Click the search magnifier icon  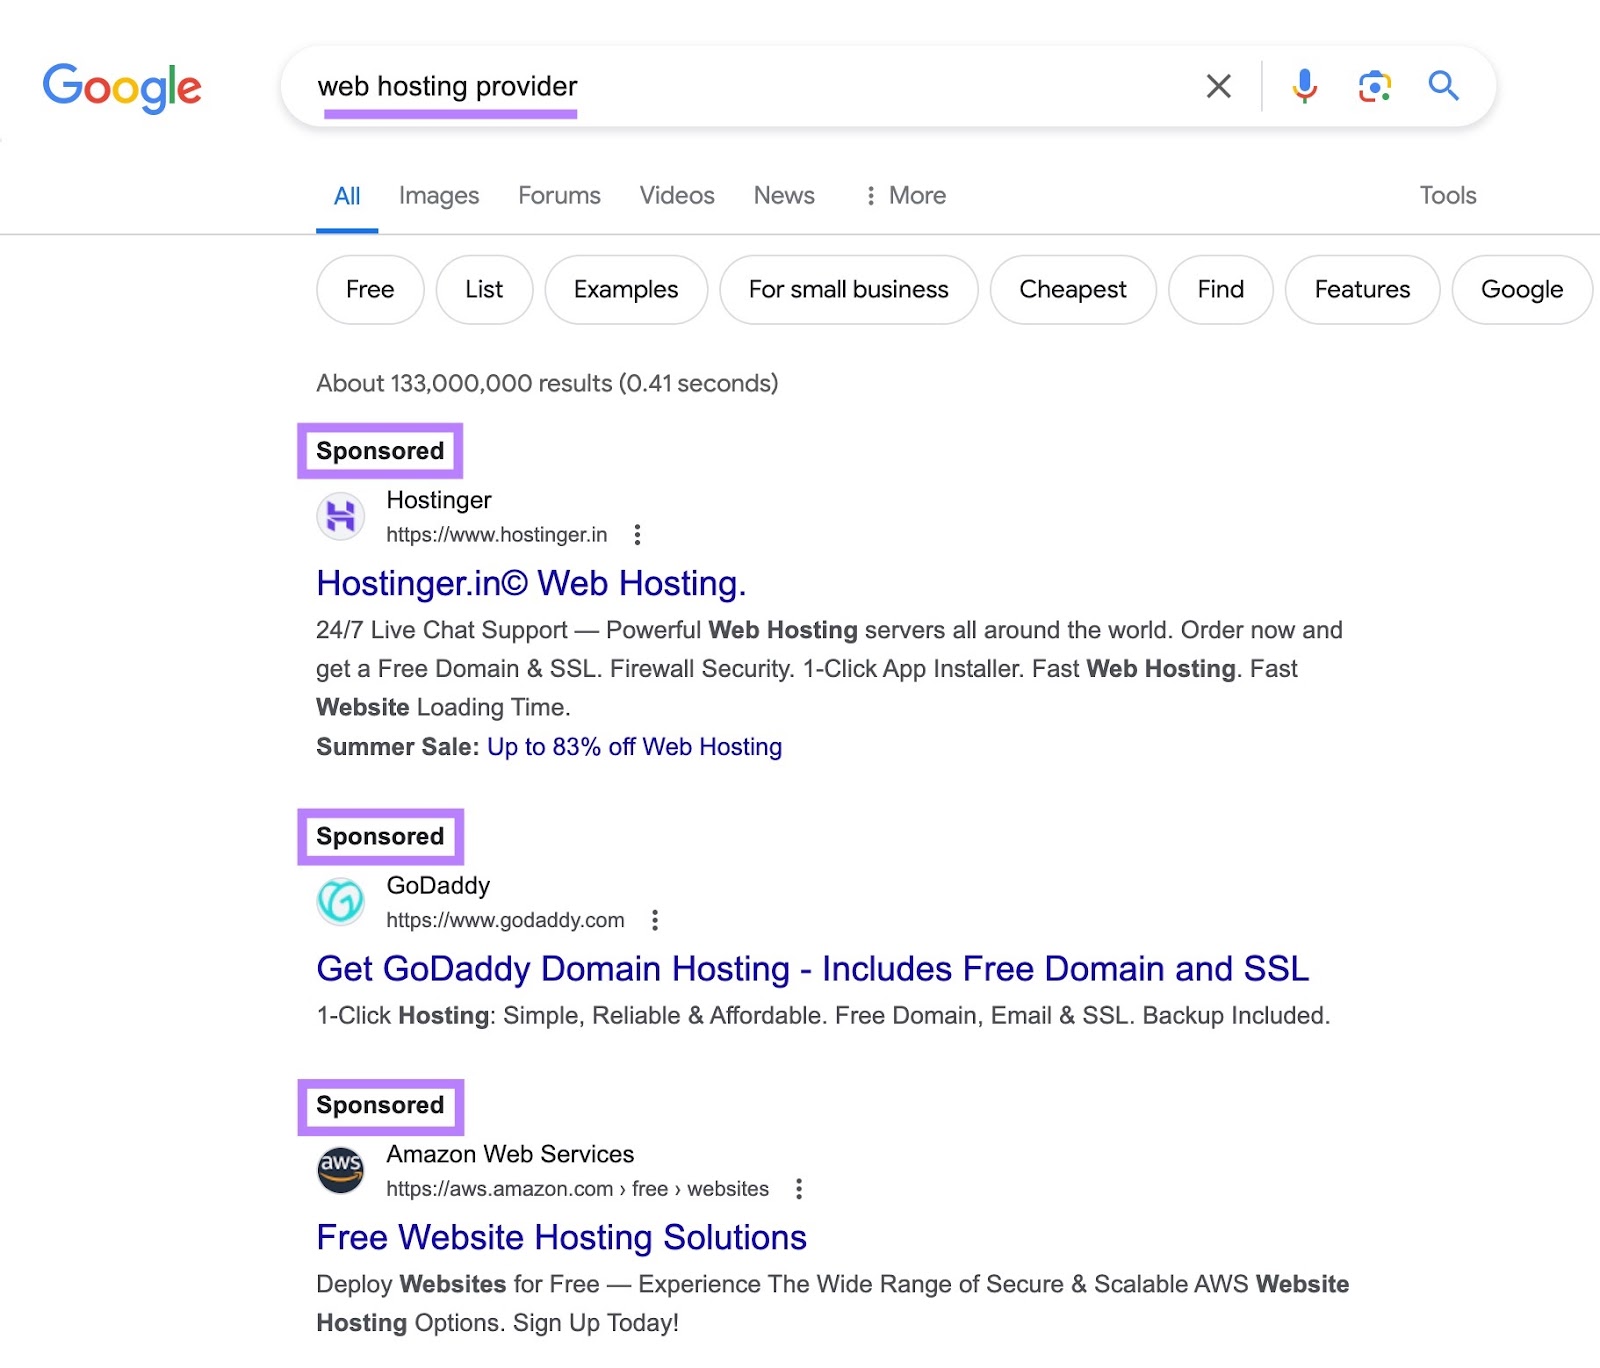click(1443, 87)
